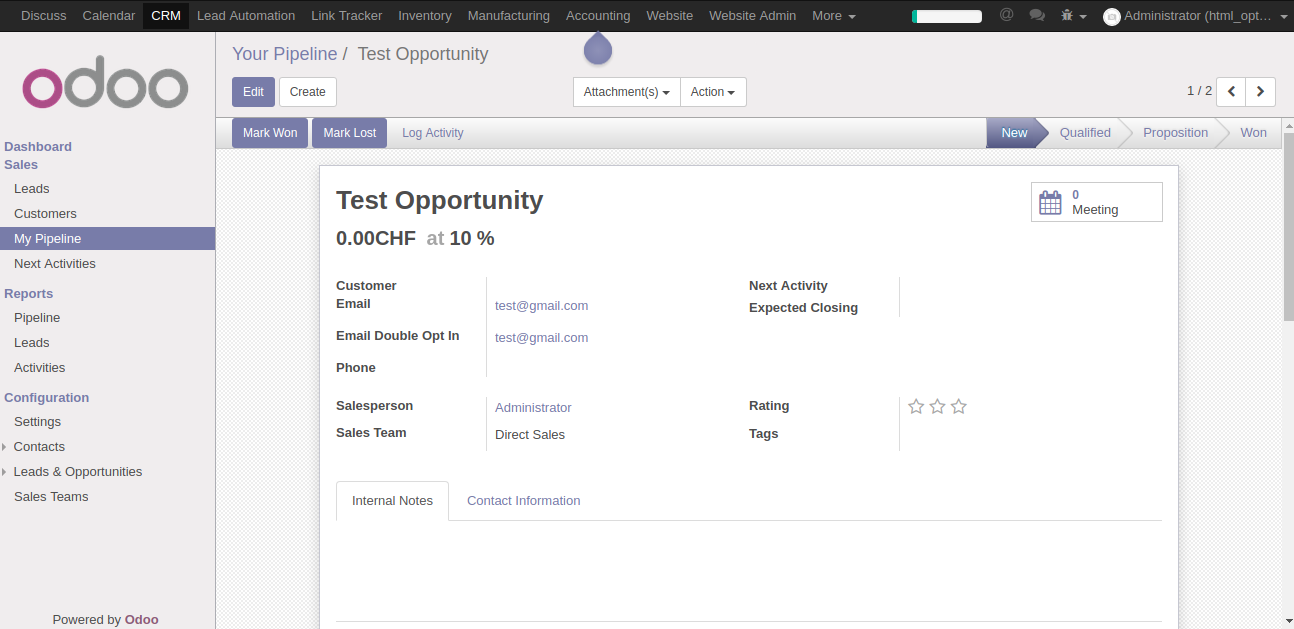The height and width of the screenshot is (629, 1294).
Task: Open conversations chat bubble icon
Action: tap(1037, 16)
